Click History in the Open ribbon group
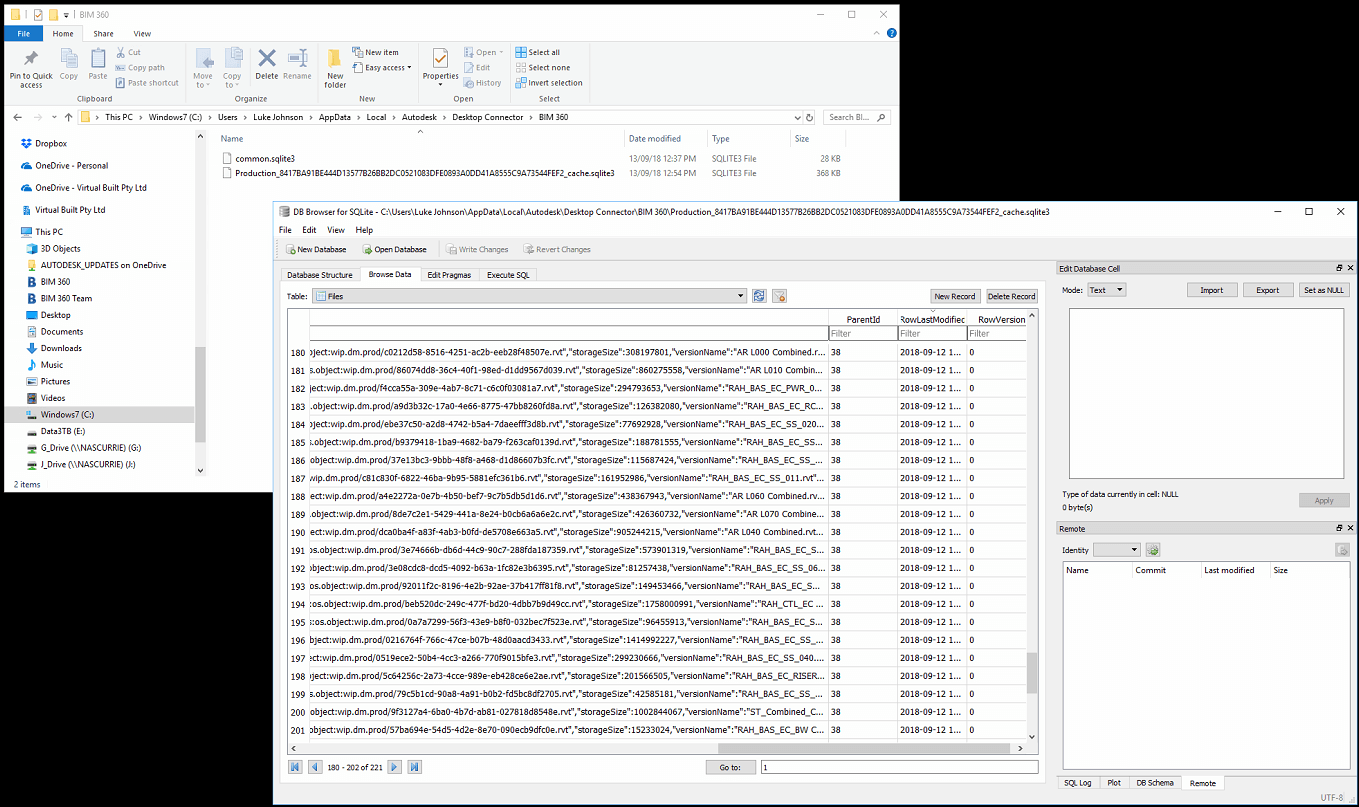 tap(483, 83)
